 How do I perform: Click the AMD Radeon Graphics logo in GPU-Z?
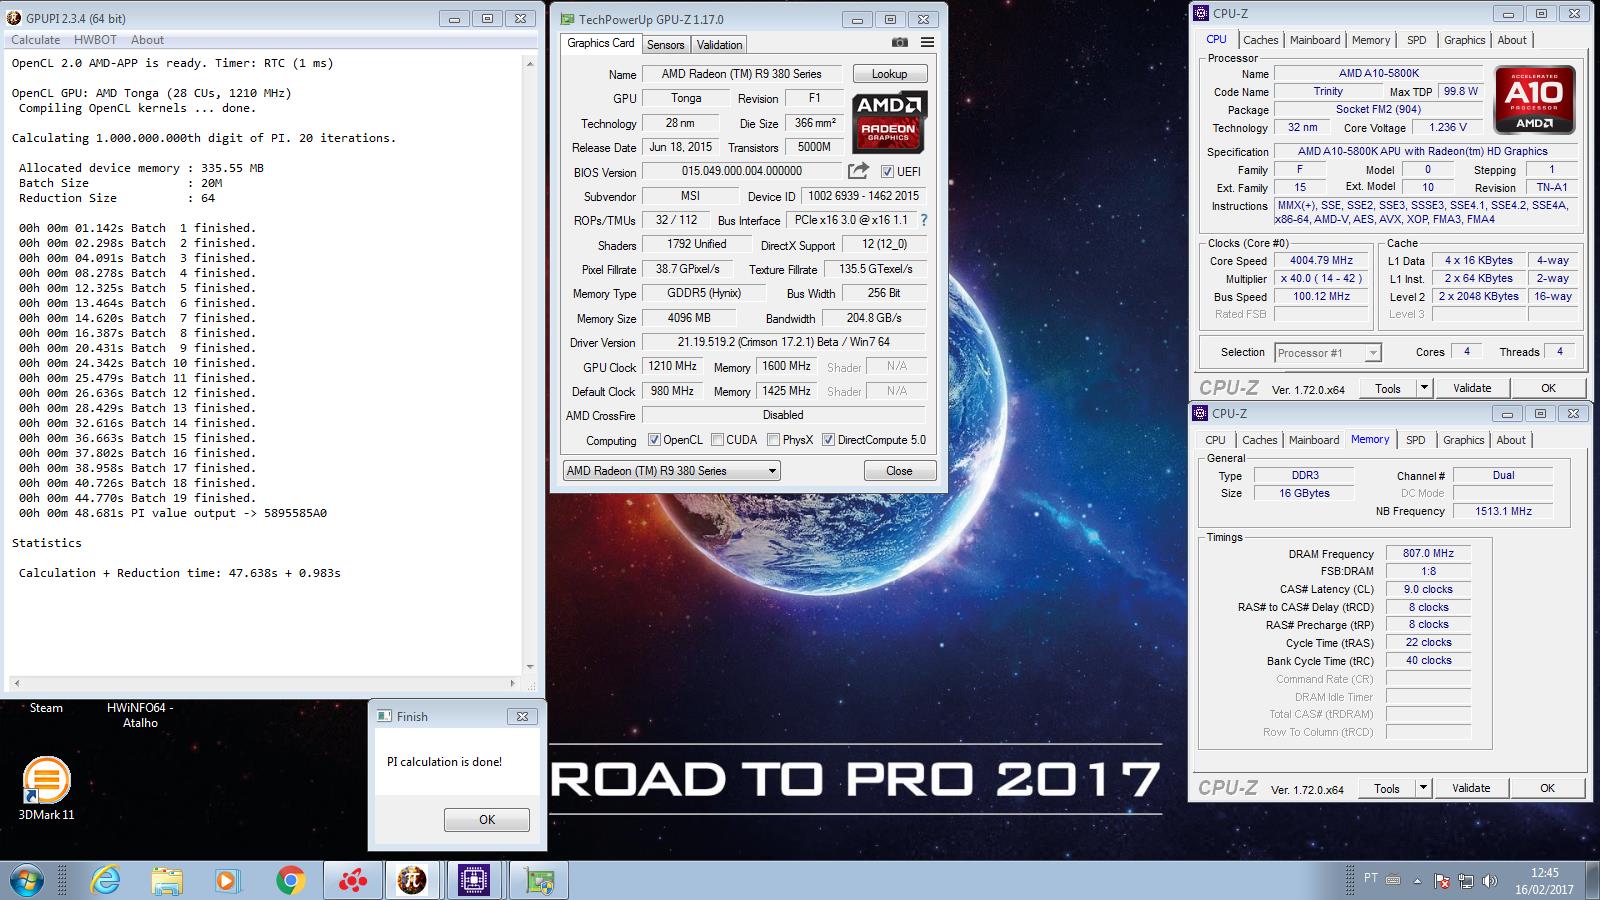[890, 121]
